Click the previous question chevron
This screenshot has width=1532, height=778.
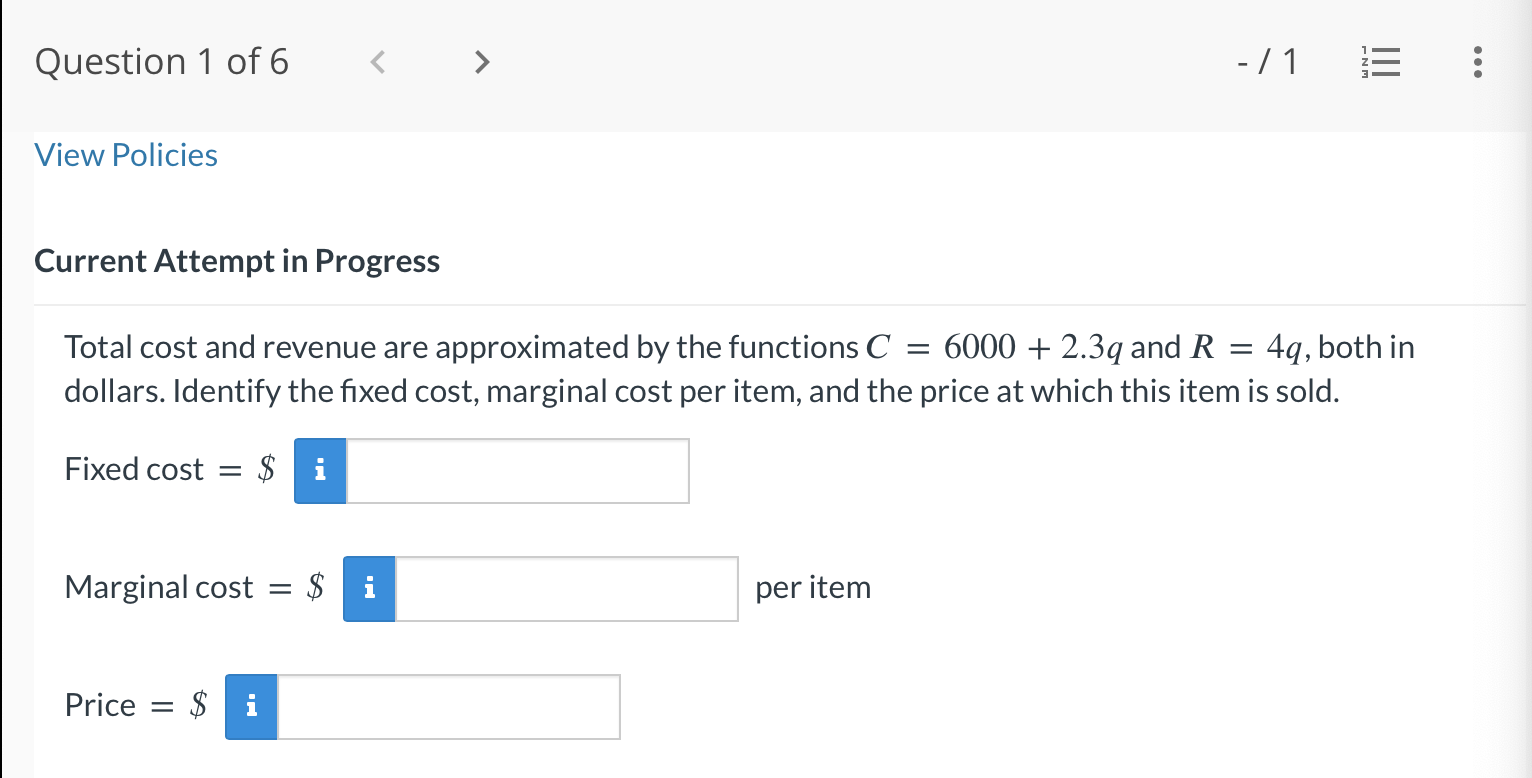pos(378,62)
